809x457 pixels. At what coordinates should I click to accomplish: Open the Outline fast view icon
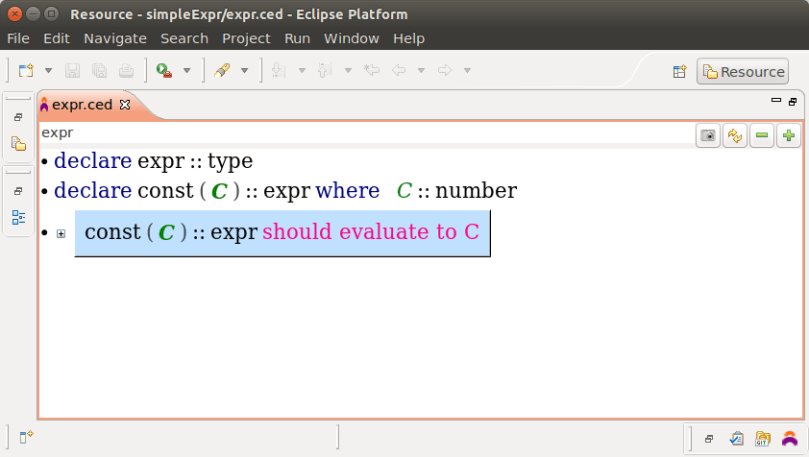tap(18, 217)
